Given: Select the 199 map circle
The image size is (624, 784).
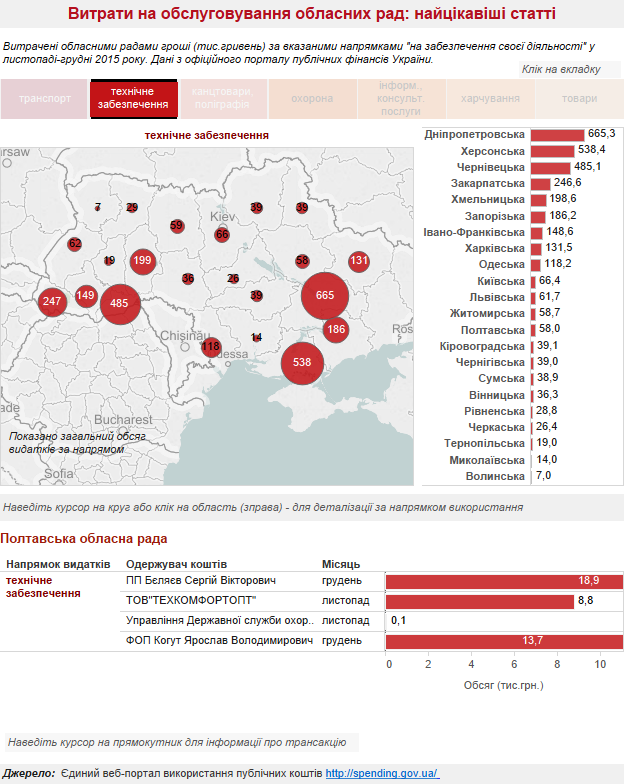Looking at the screenshot, I should [x=142, y=261].
